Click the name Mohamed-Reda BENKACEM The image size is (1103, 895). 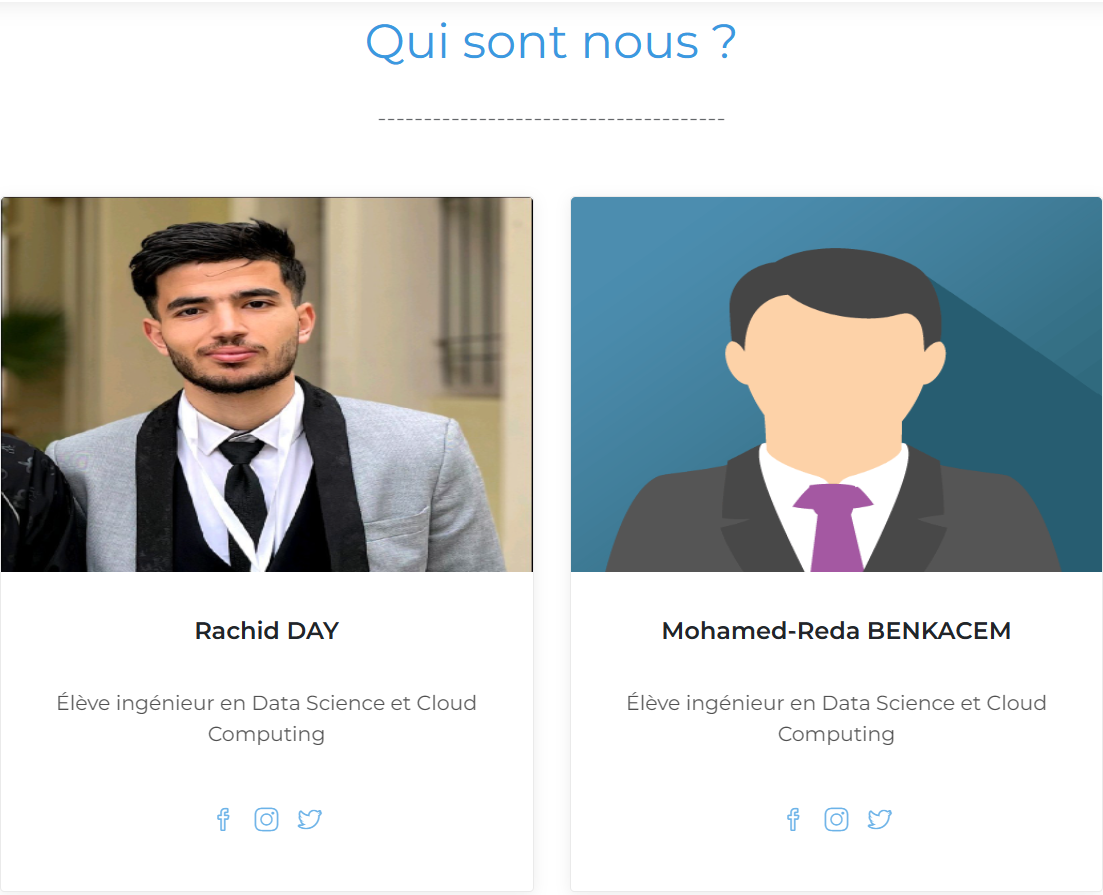[836, 630]
